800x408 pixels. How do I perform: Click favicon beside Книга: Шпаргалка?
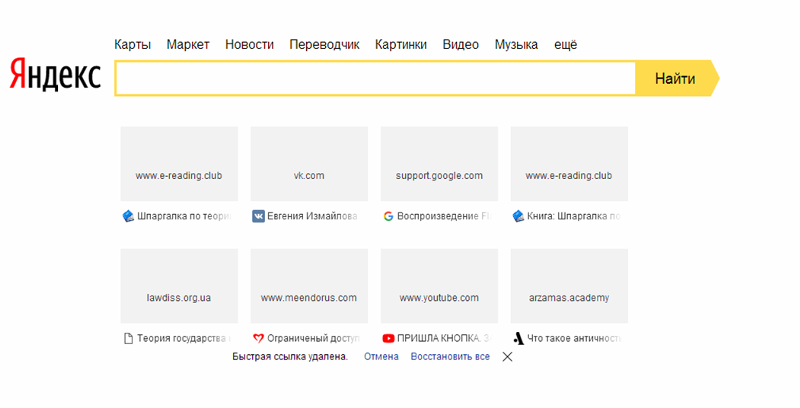(518, 216)
